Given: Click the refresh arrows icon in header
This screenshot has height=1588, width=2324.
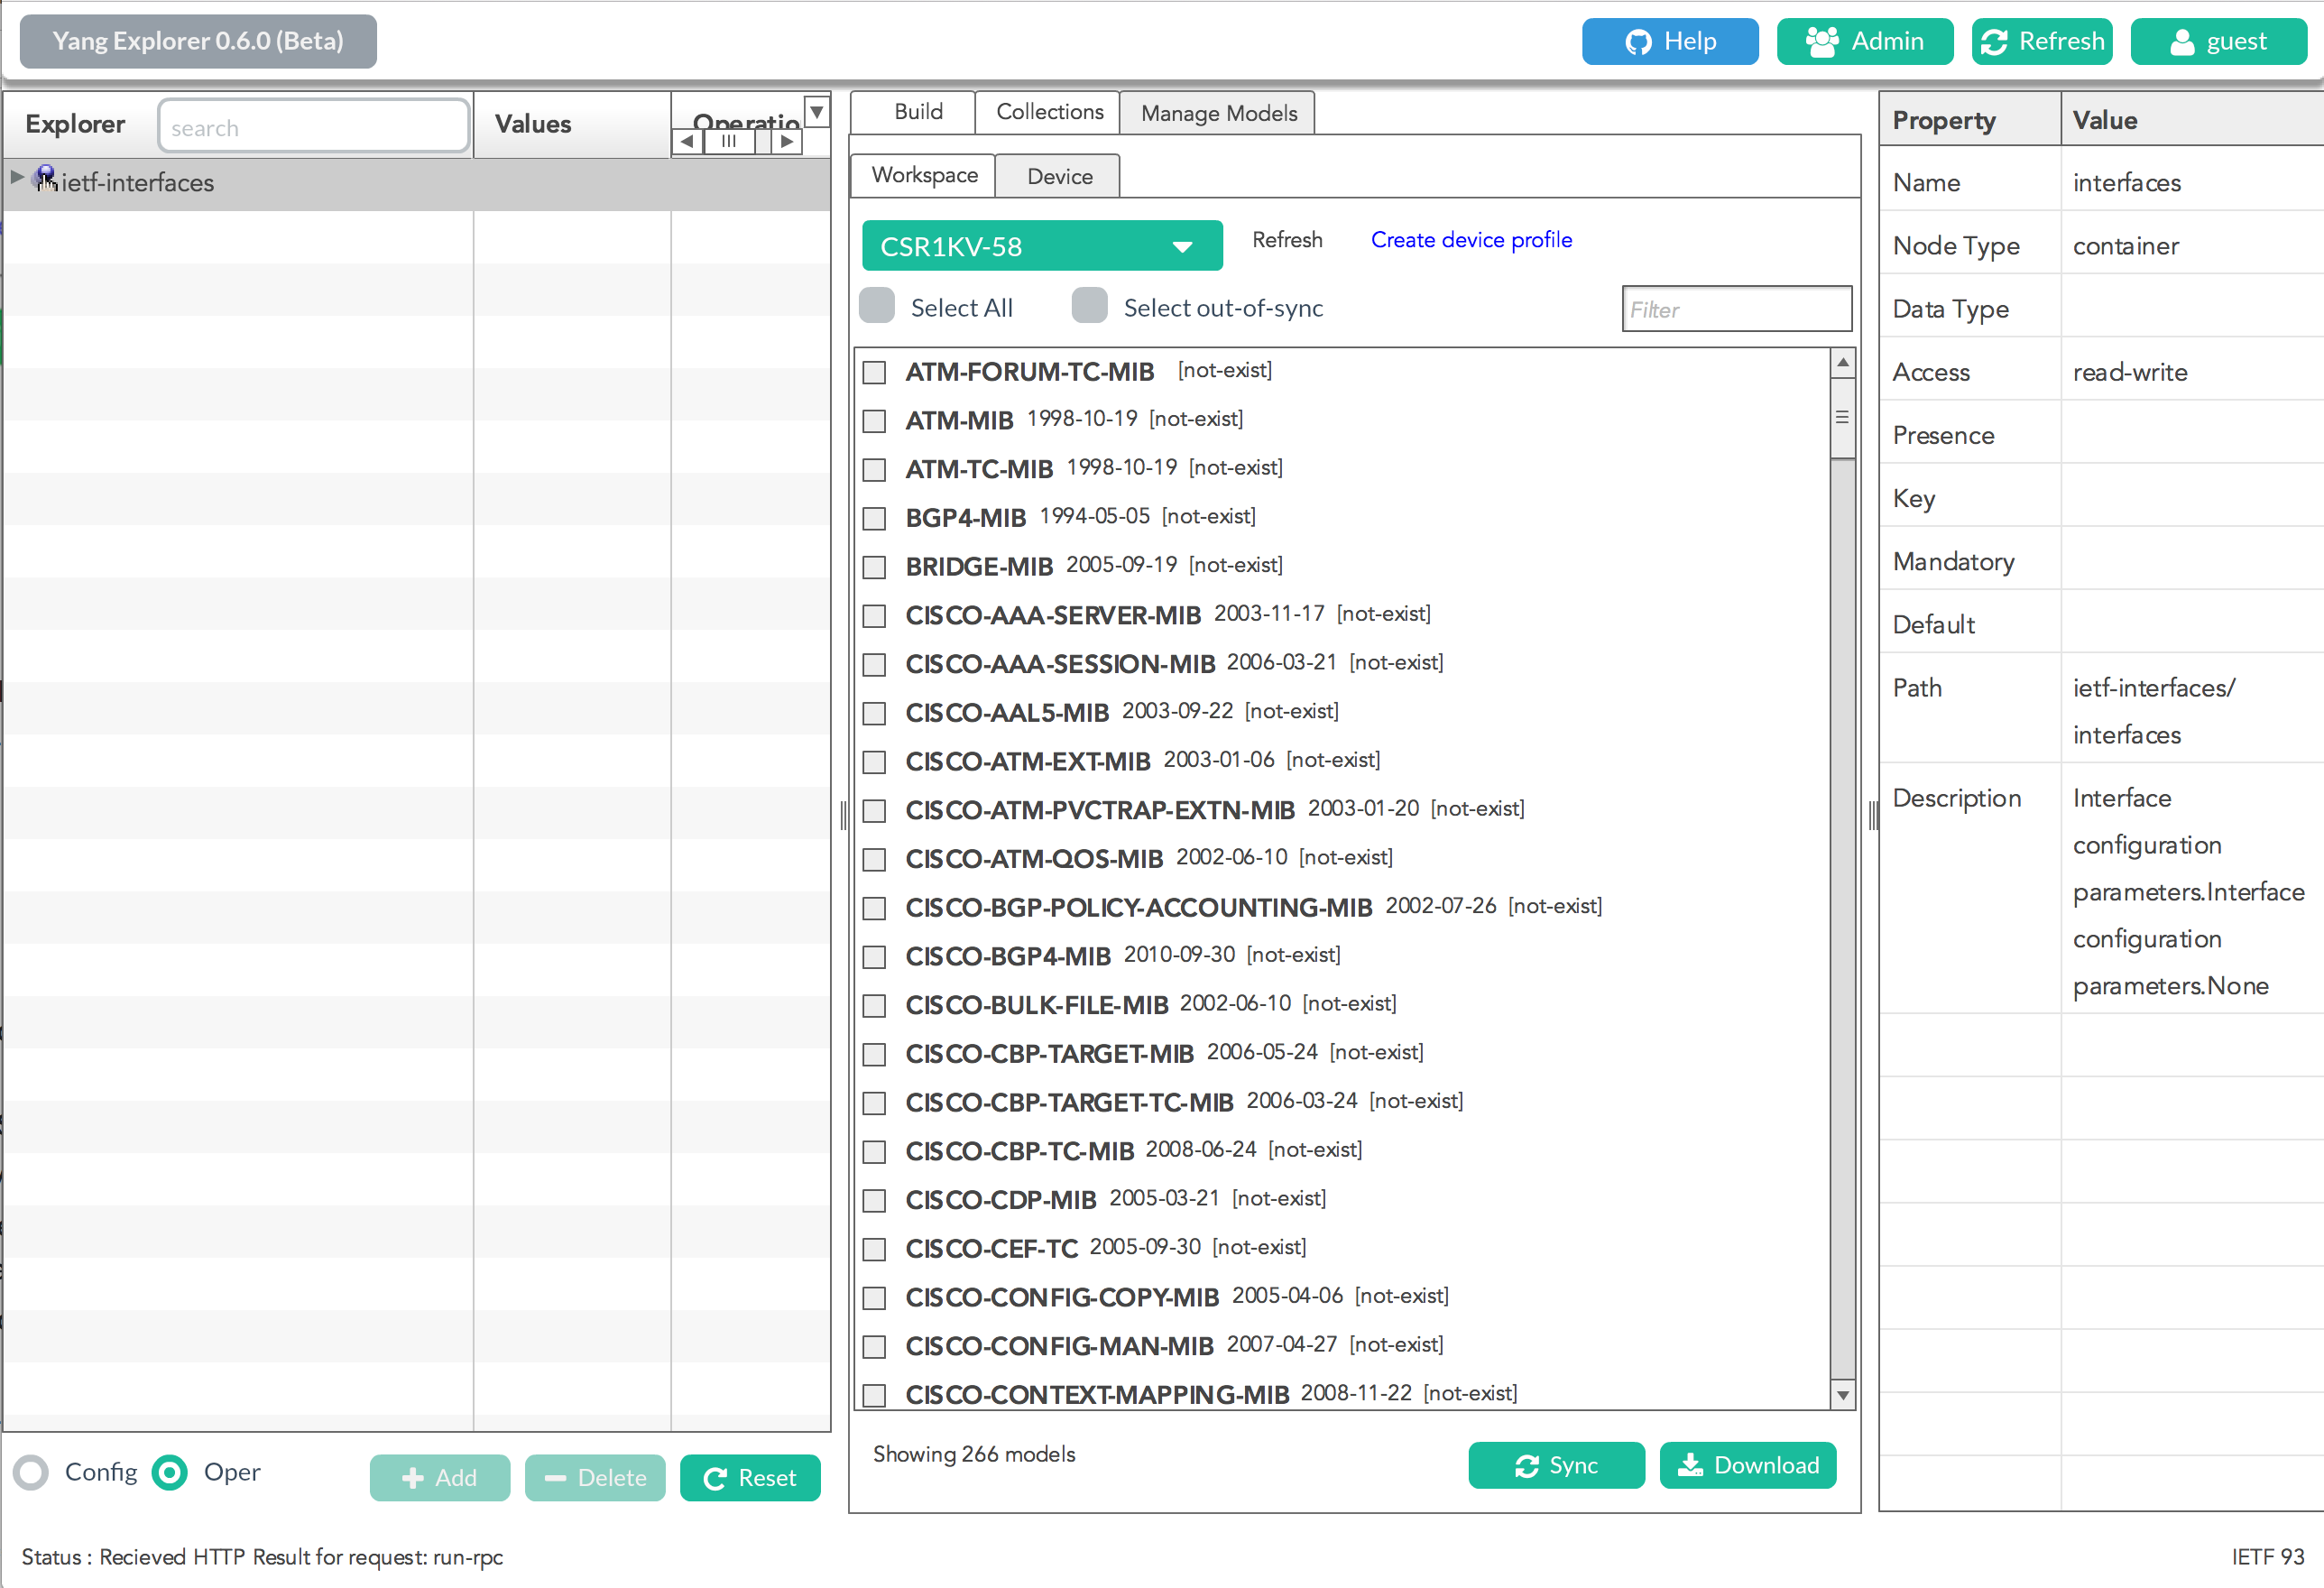Looking at the screenshot, I should point(1994,42).
